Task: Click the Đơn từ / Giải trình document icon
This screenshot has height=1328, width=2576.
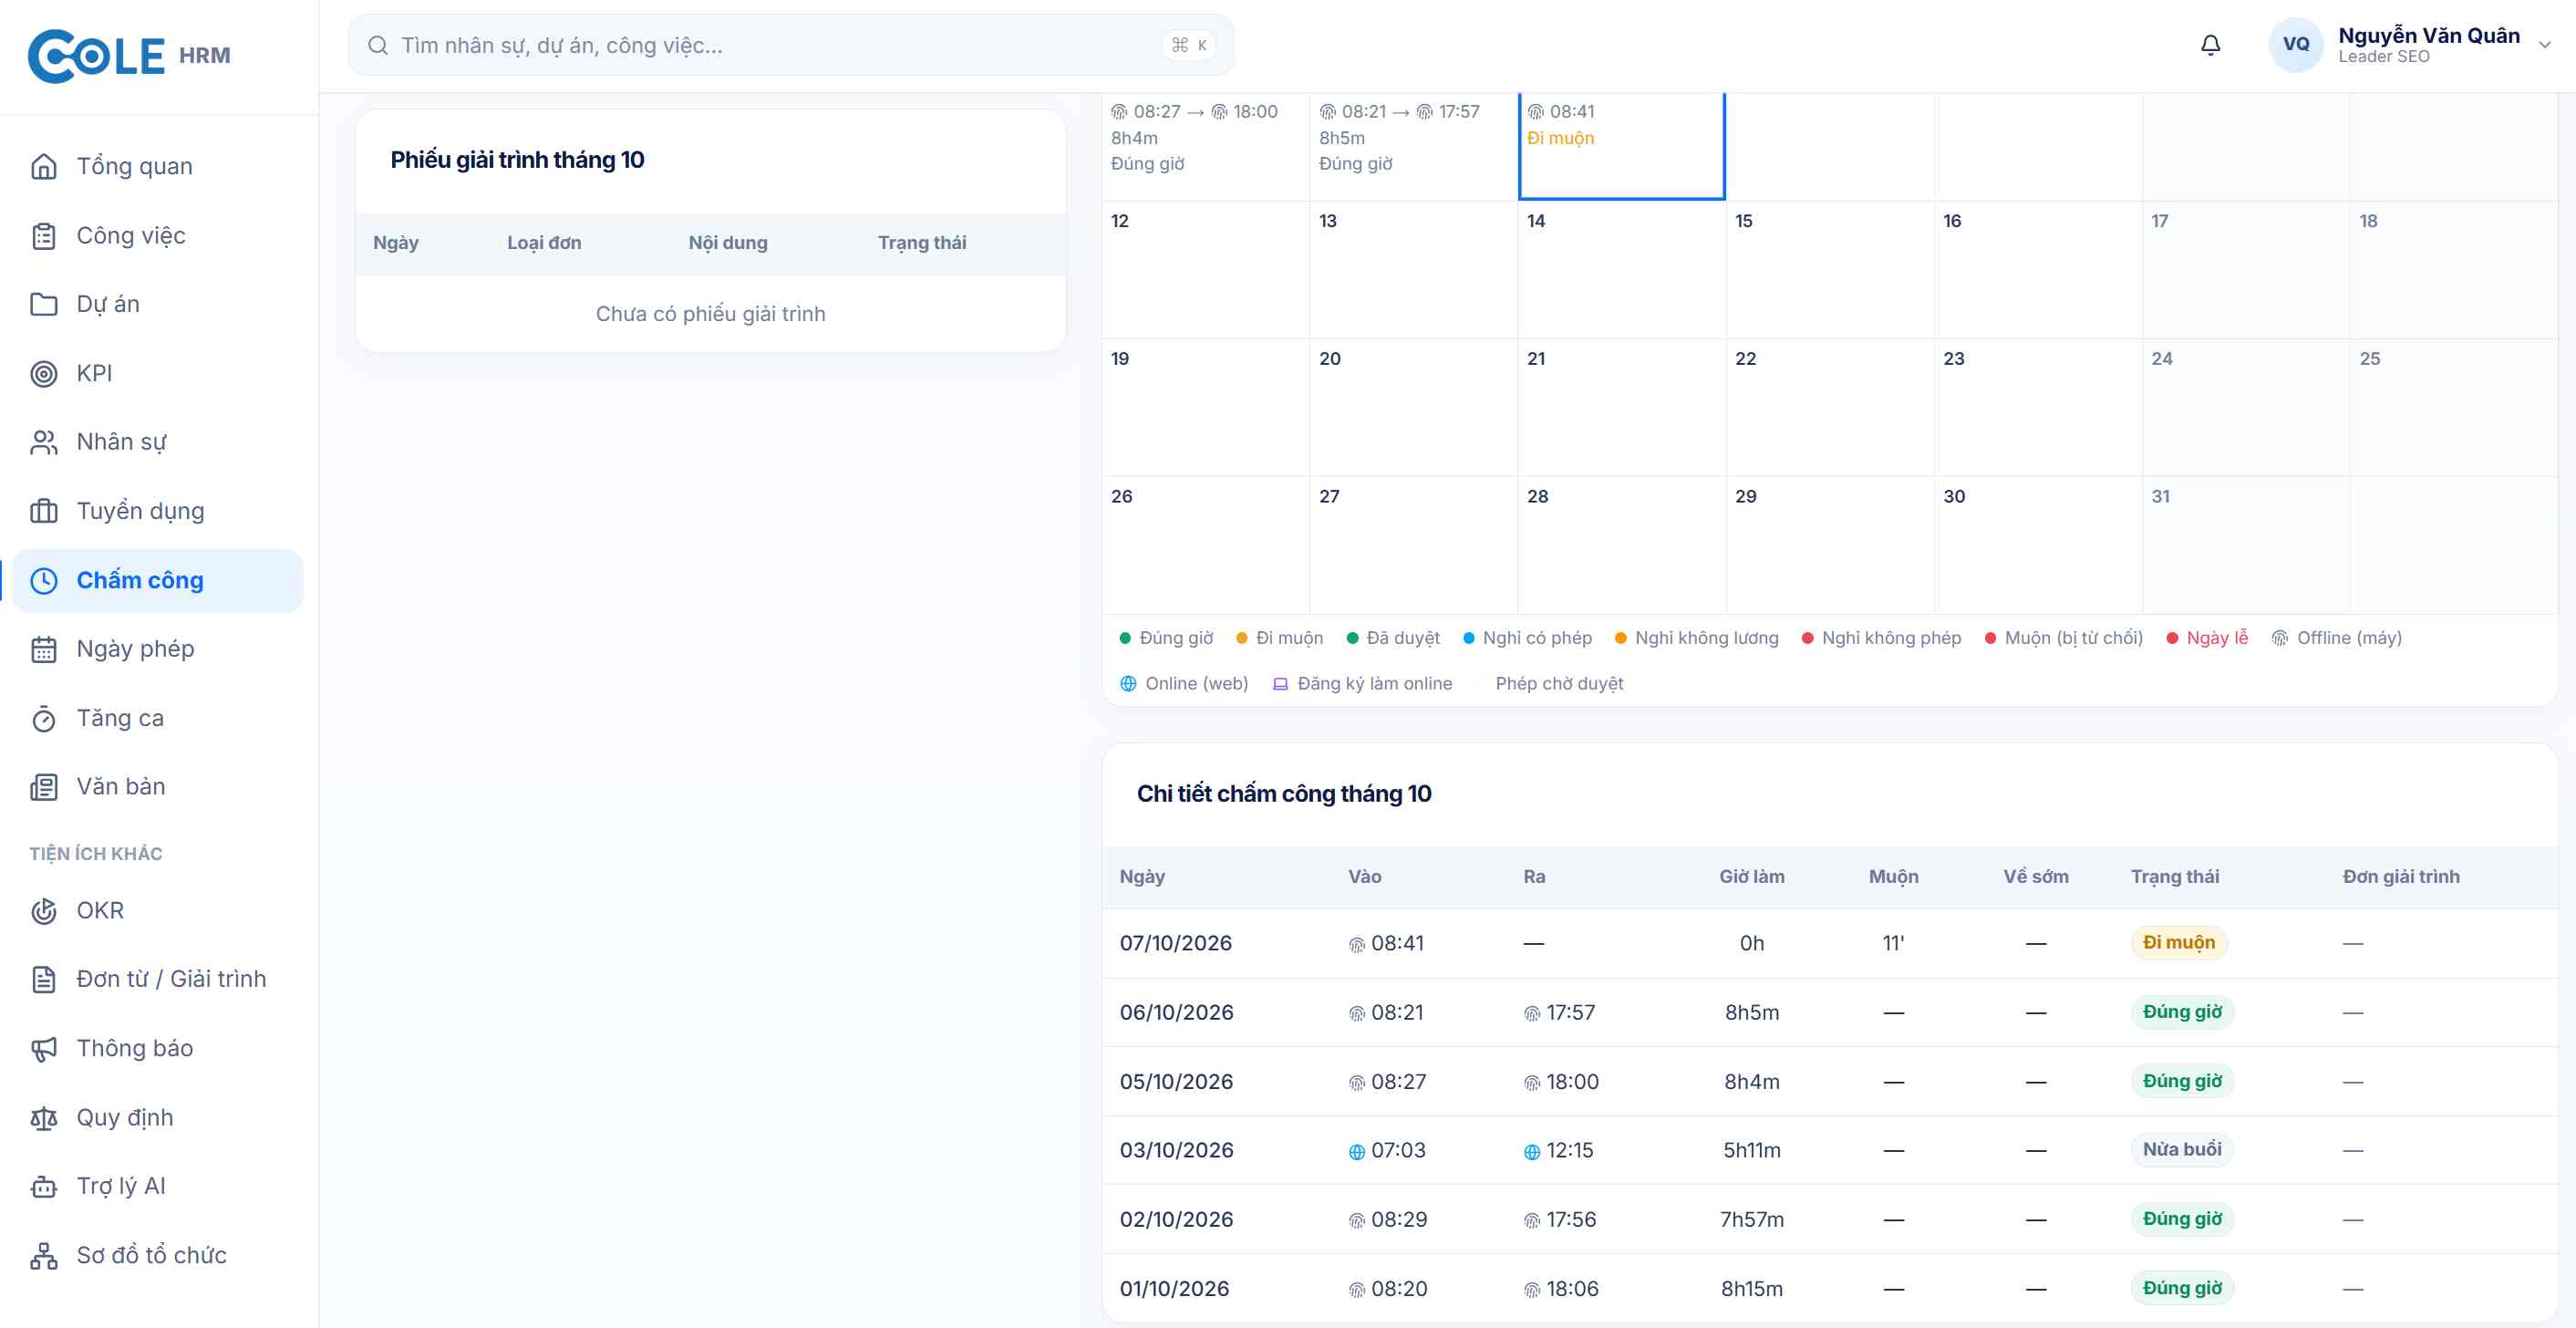Action: (44, 979)
